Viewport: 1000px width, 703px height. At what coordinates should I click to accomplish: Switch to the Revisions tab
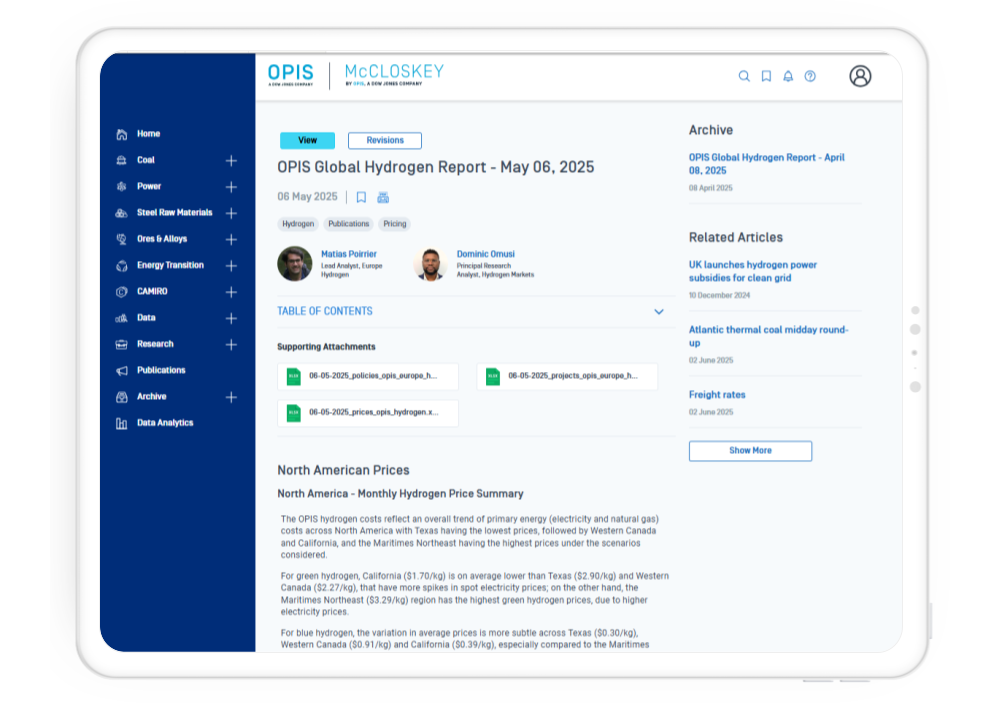(385, 141)
